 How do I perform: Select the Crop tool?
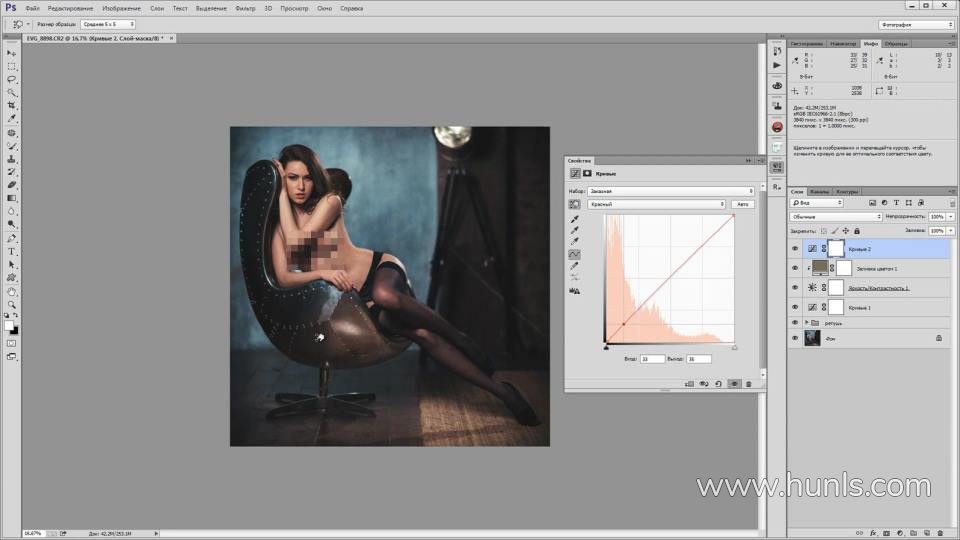pos(12,106)
